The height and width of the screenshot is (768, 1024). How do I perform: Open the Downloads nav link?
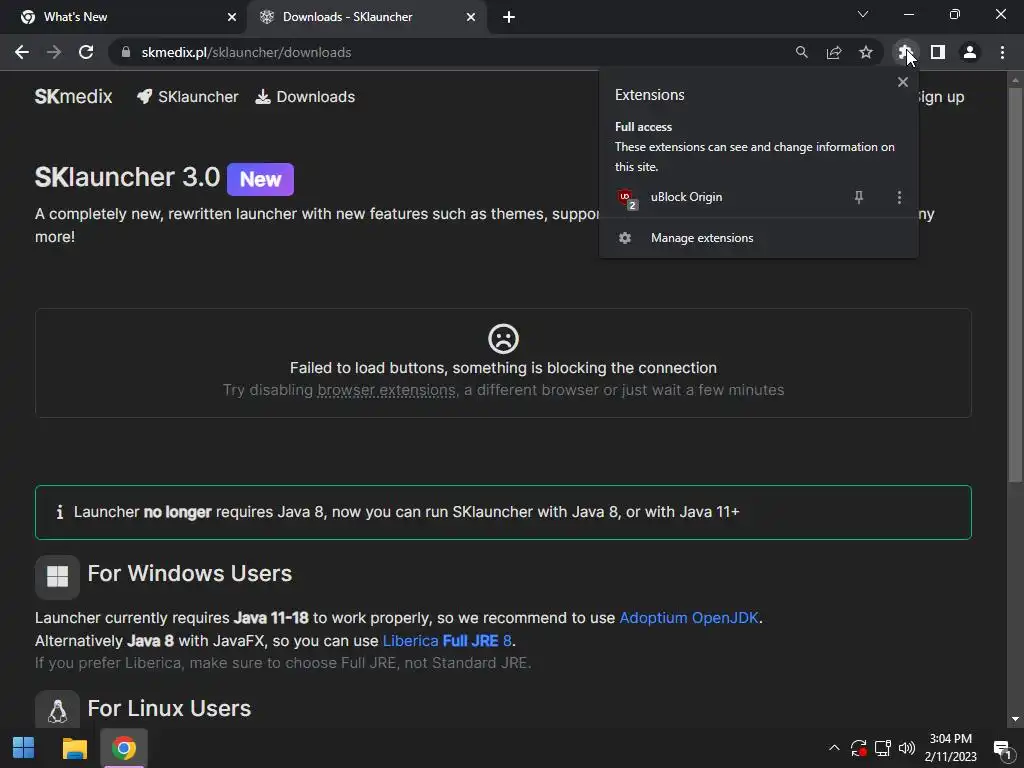pyautogui.click(x=305, y=97)
